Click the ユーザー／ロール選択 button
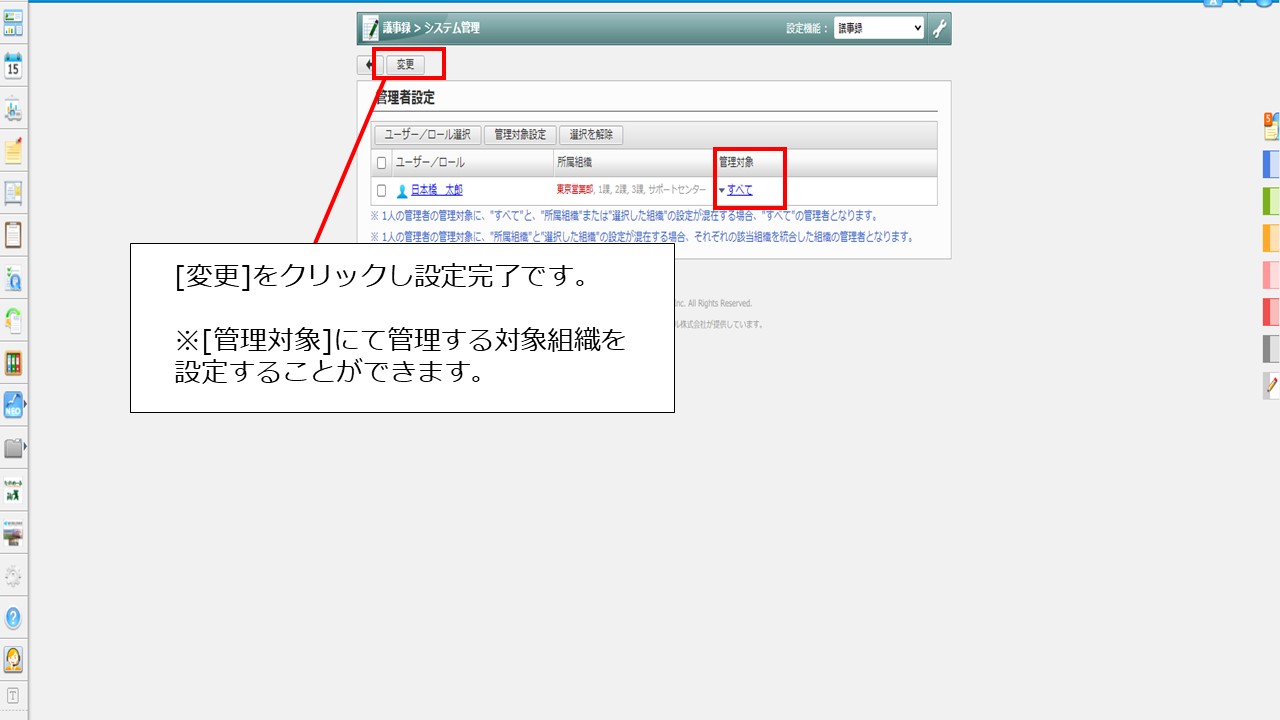This screenshot has width=1280, height=720. pos(428,135)
